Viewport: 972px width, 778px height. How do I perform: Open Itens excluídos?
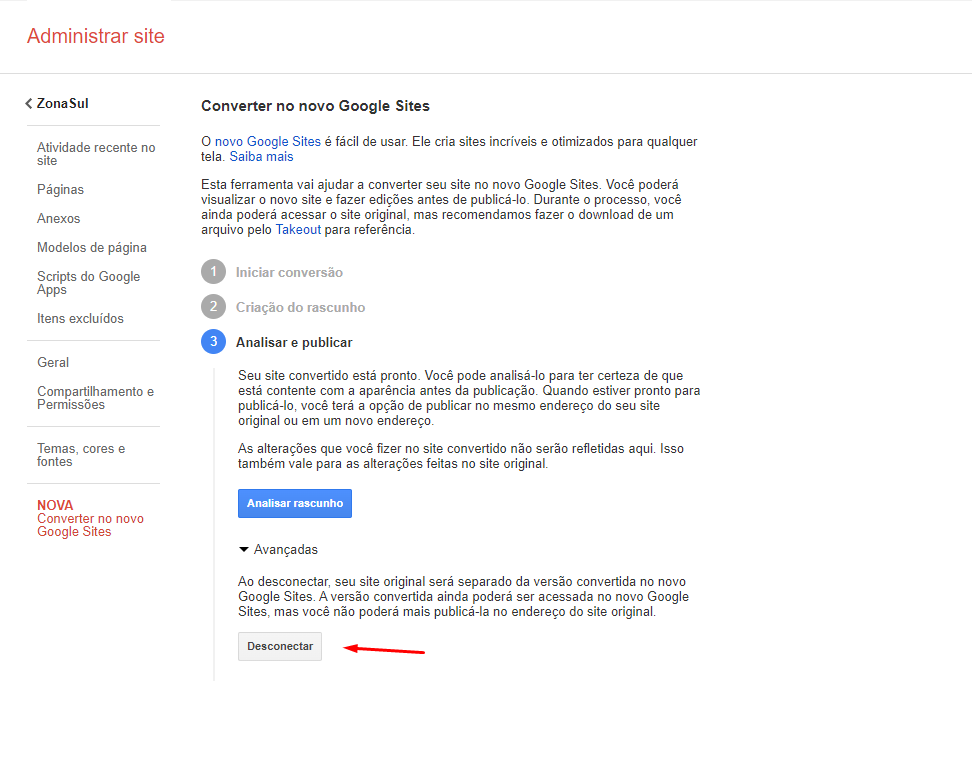point(80,319)
